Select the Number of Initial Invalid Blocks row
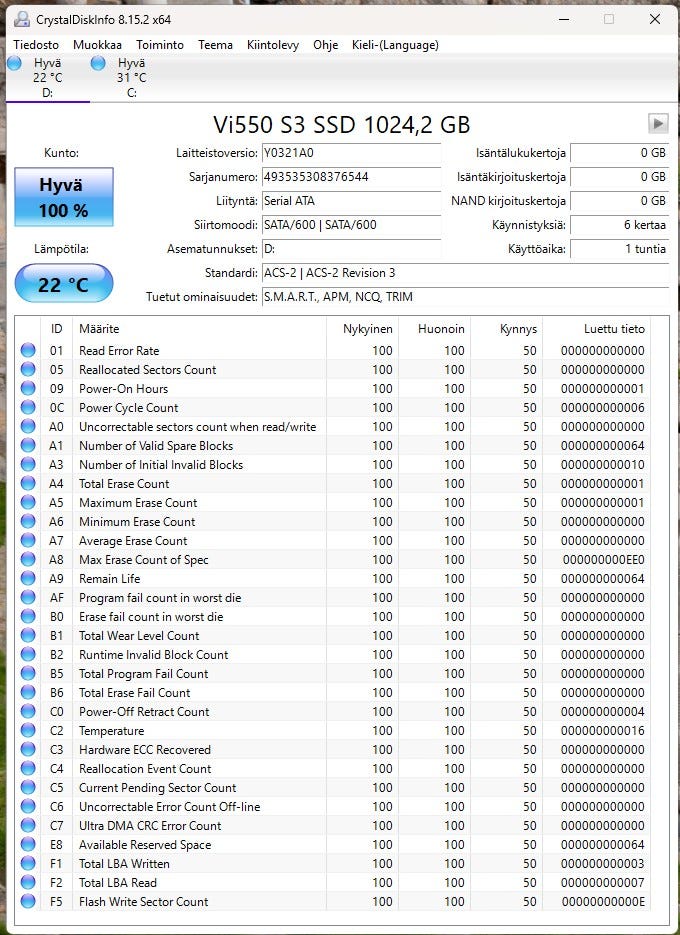680x935 pixels. (333, 465)
